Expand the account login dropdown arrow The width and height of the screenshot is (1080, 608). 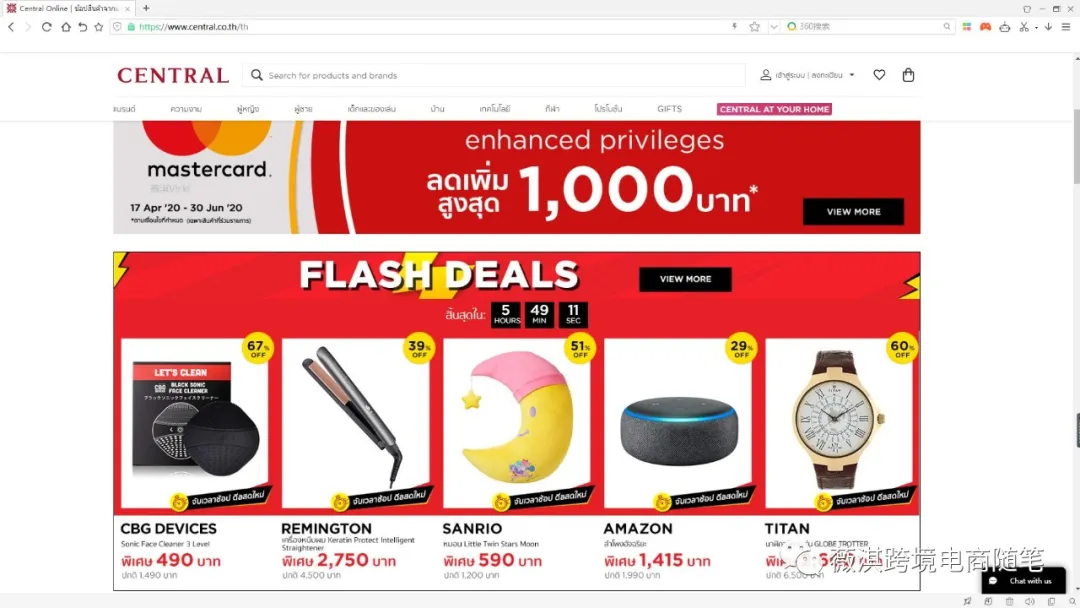click(852, 75)
